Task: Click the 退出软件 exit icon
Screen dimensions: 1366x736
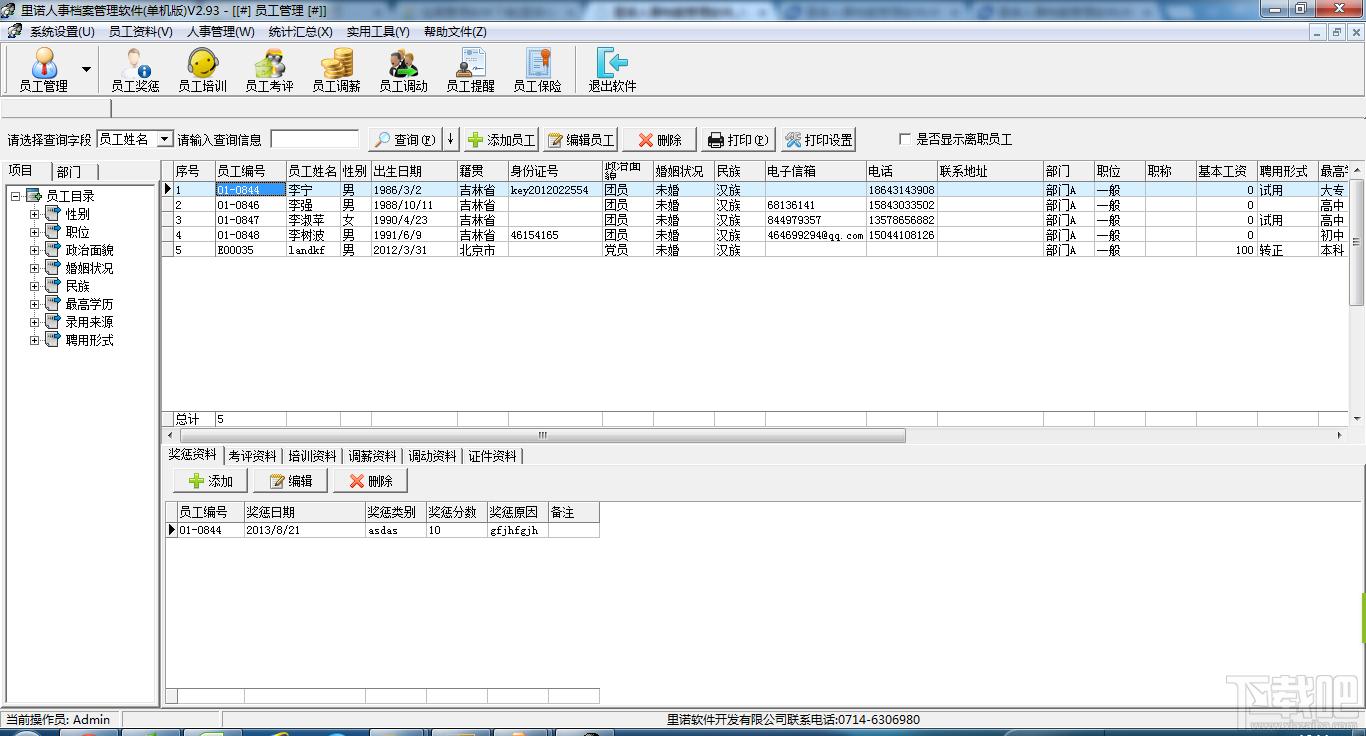Action: click(612, 69)
